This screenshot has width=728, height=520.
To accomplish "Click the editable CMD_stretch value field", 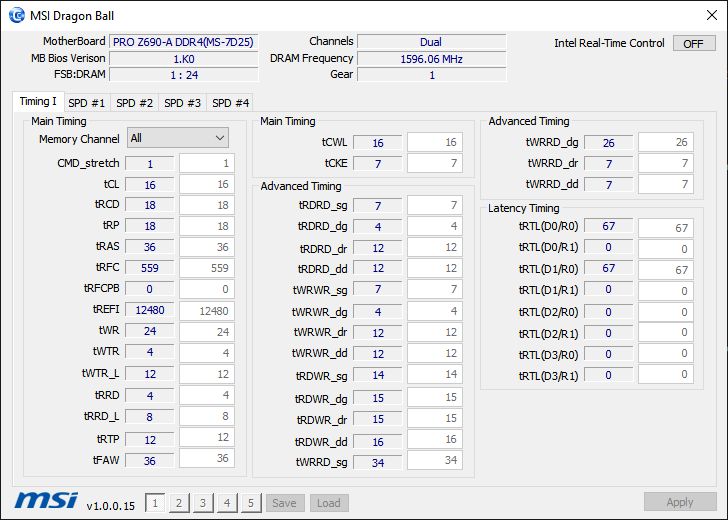I will (x=207, y=163).
